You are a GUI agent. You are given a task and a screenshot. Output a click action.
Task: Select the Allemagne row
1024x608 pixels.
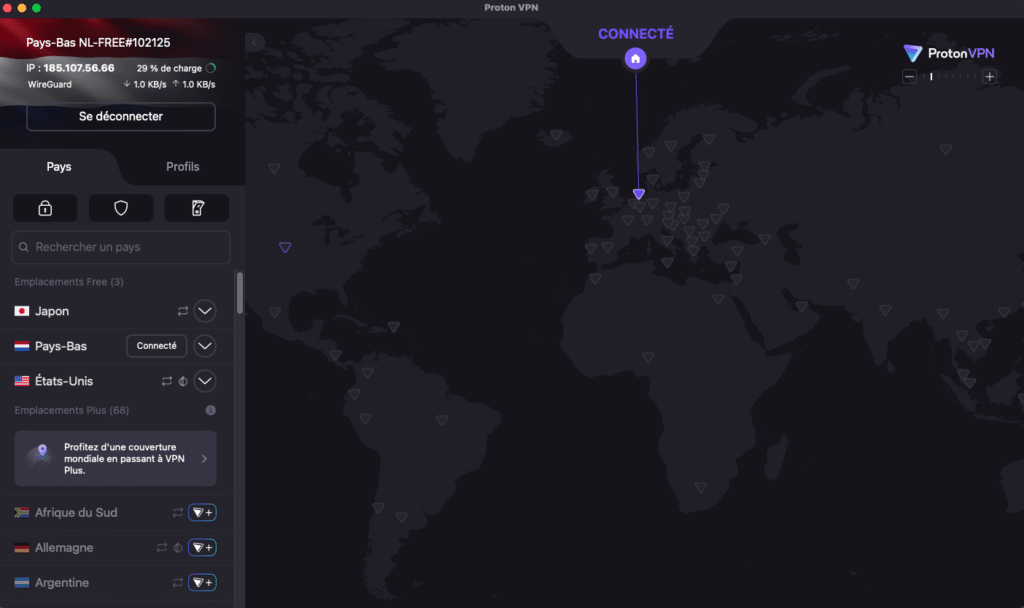116,547
